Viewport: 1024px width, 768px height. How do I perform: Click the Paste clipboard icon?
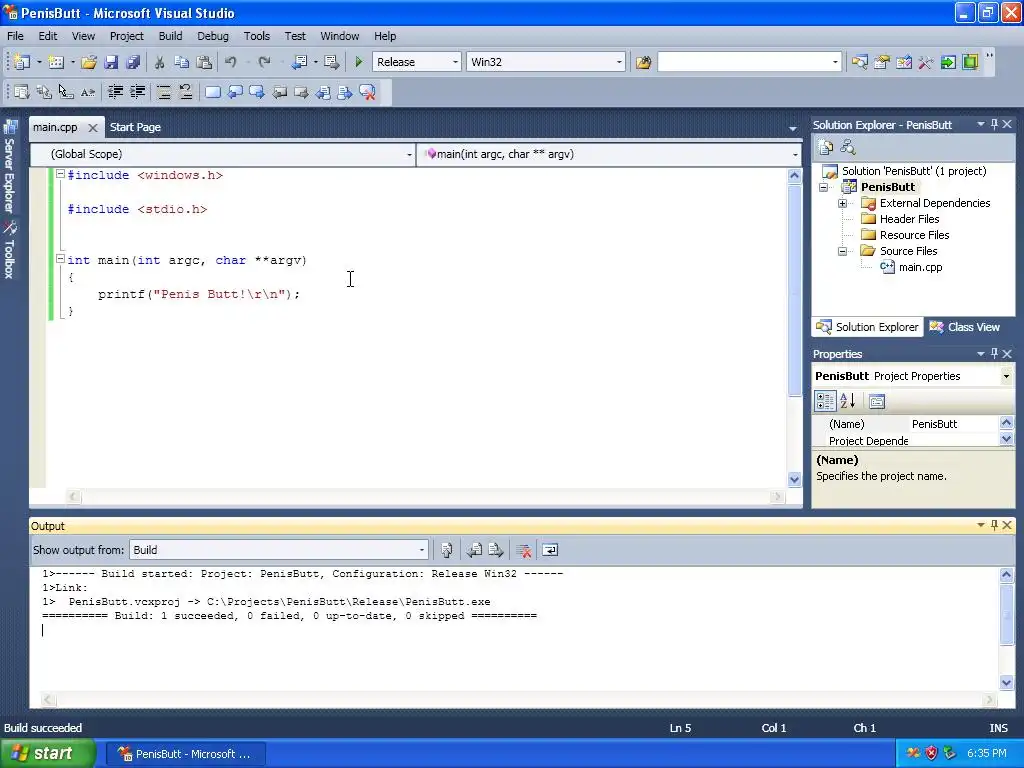(x=204, y=62)
